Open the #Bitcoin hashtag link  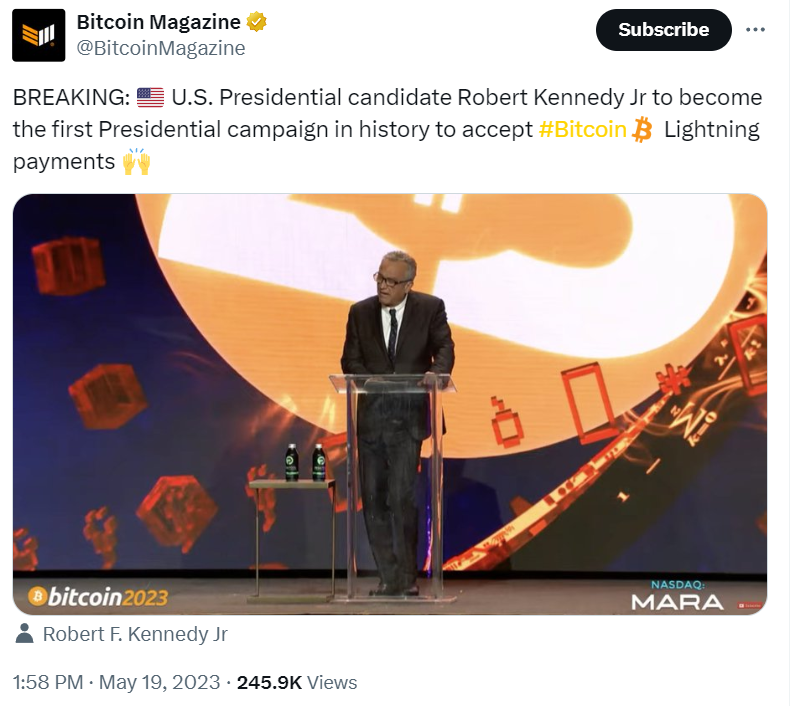tap(582, 129)
